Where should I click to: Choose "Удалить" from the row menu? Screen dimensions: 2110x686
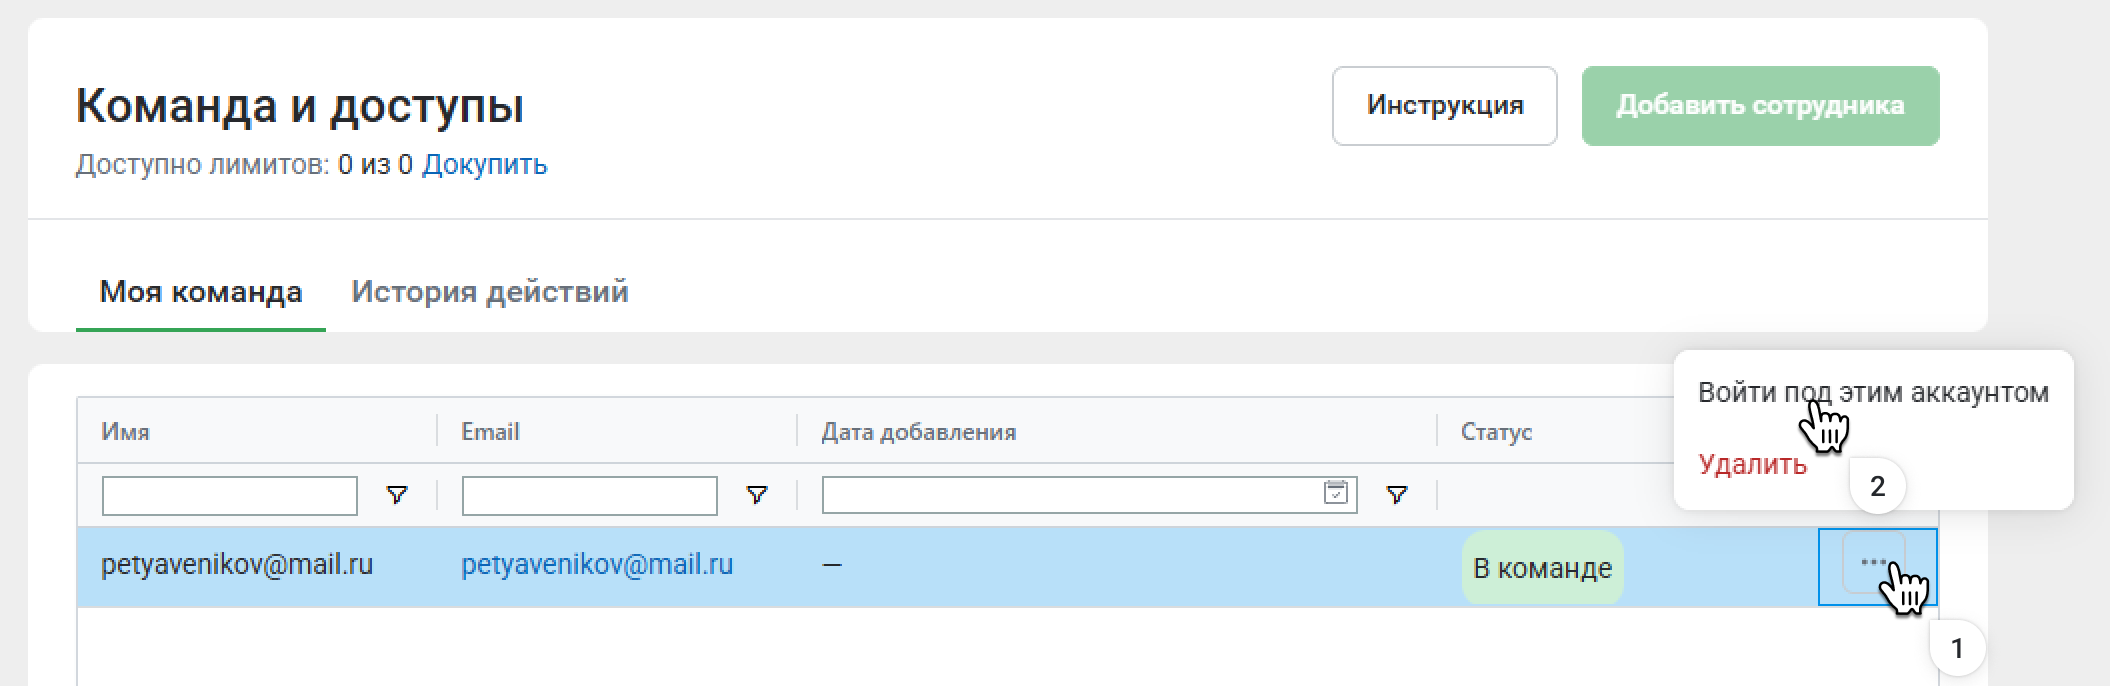click(x=1752, y=464)
